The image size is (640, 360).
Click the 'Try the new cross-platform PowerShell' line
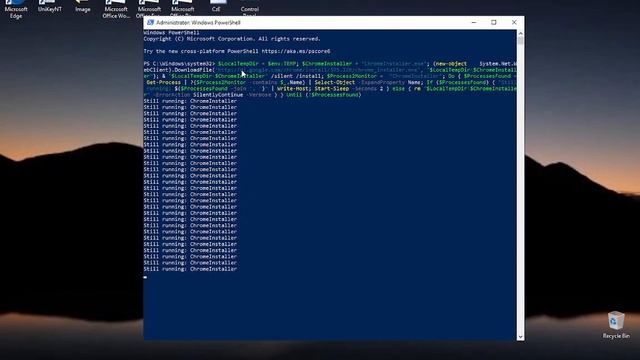(x=237, y=51)
